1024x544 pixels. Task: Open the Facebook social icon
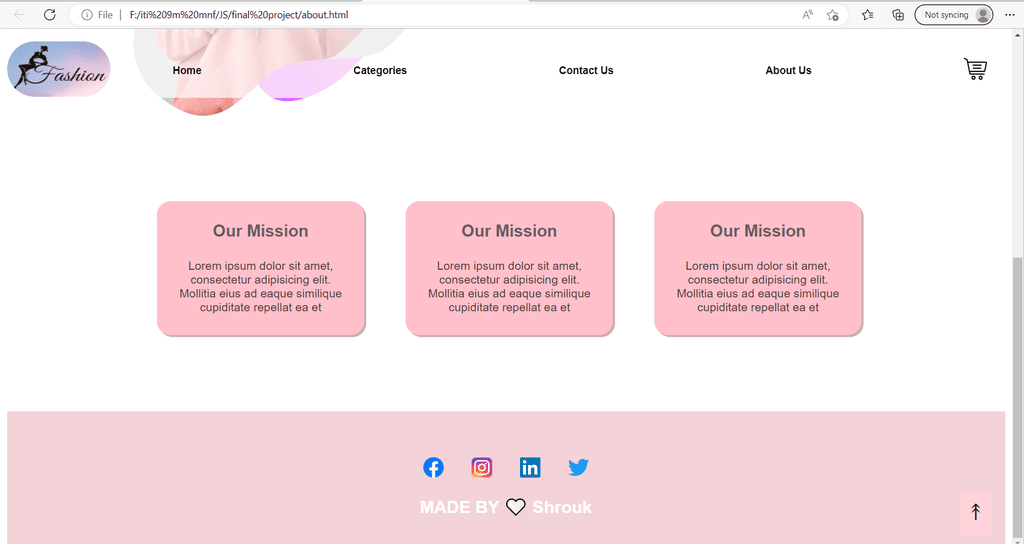[x=434, y=468]
